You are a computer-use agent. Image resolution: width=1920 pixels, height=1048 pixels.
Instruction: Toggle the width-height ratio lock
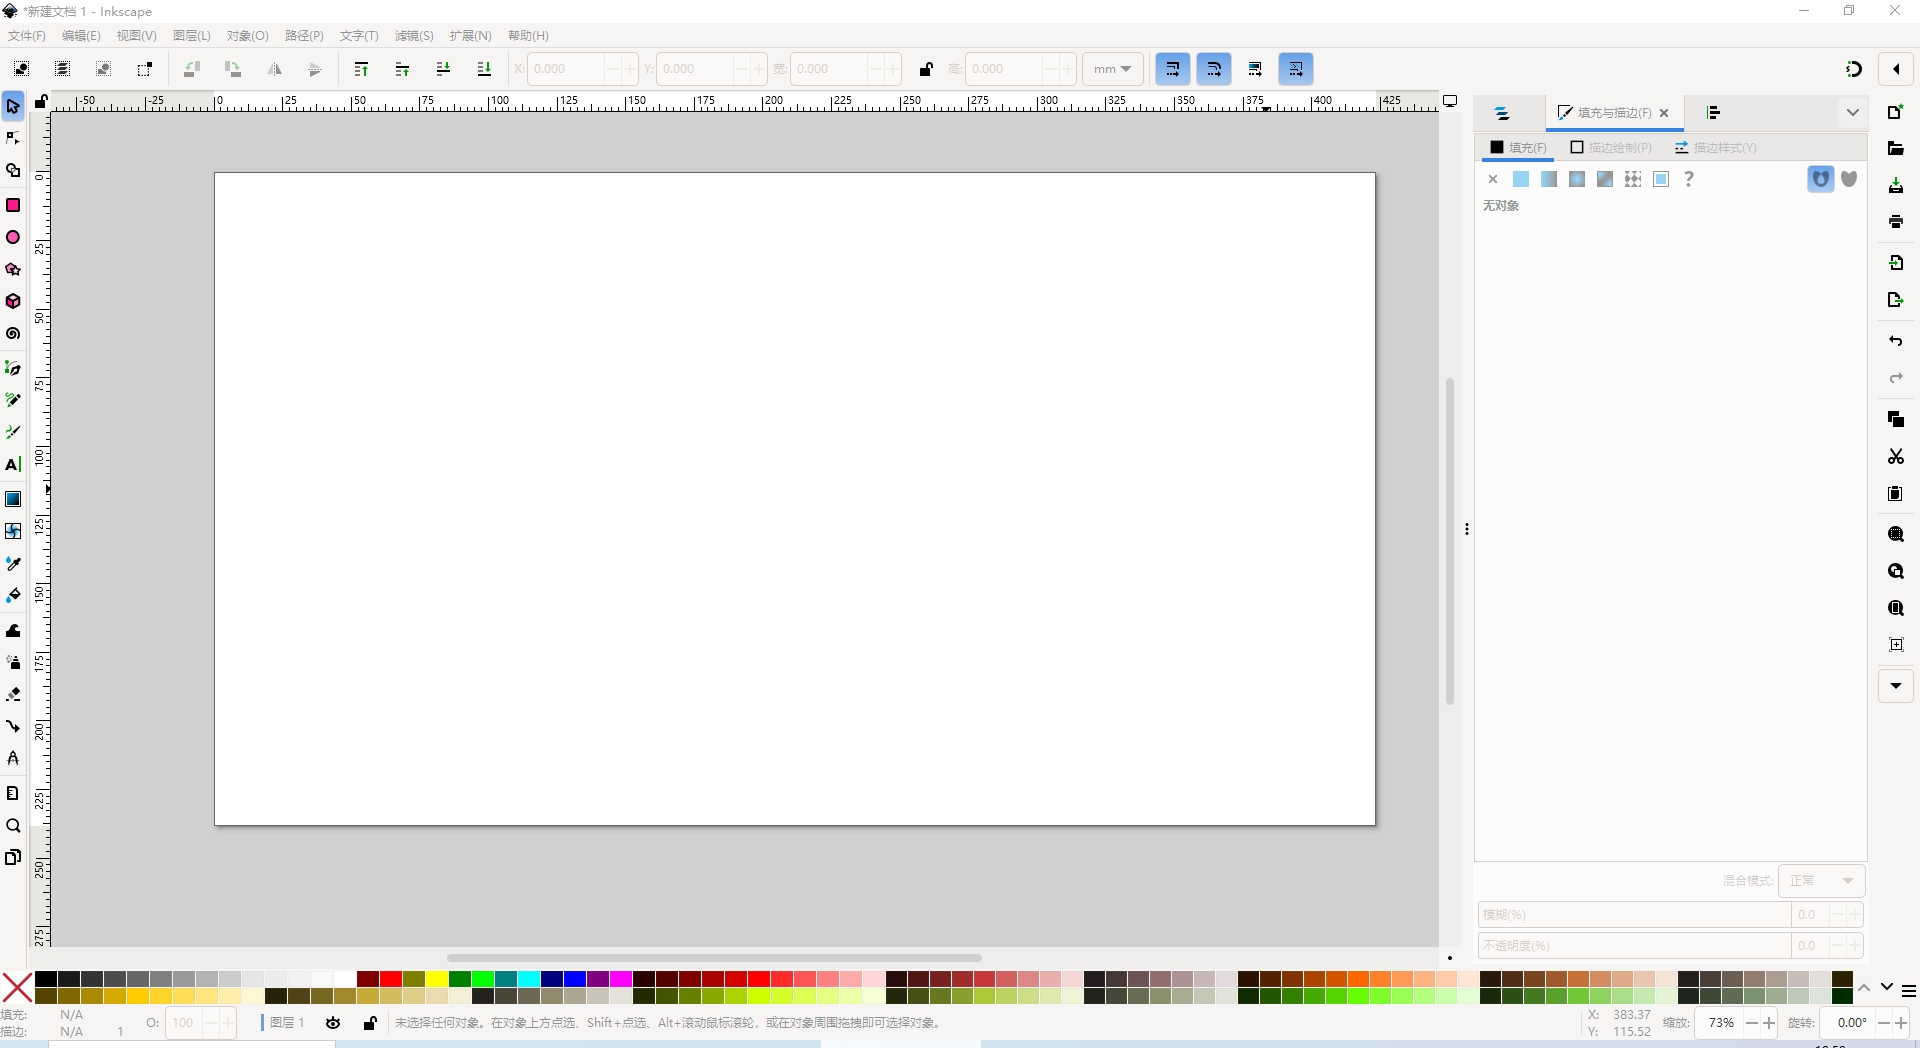click(926, 69)
